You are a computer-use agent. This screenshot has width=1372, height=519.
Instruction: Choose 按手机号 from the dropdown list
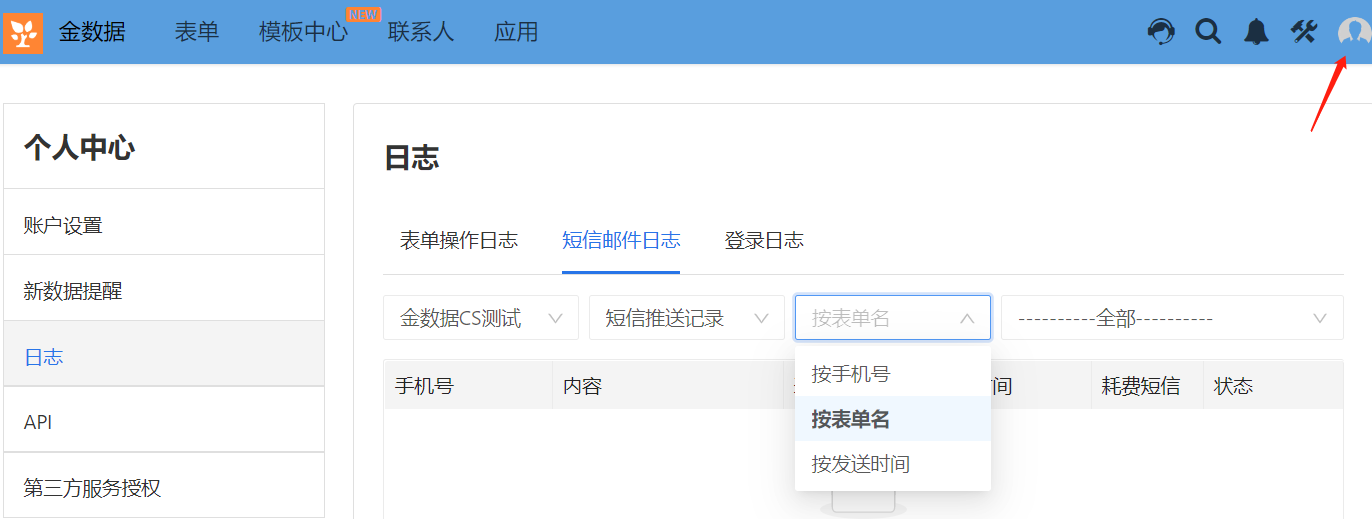893,374
